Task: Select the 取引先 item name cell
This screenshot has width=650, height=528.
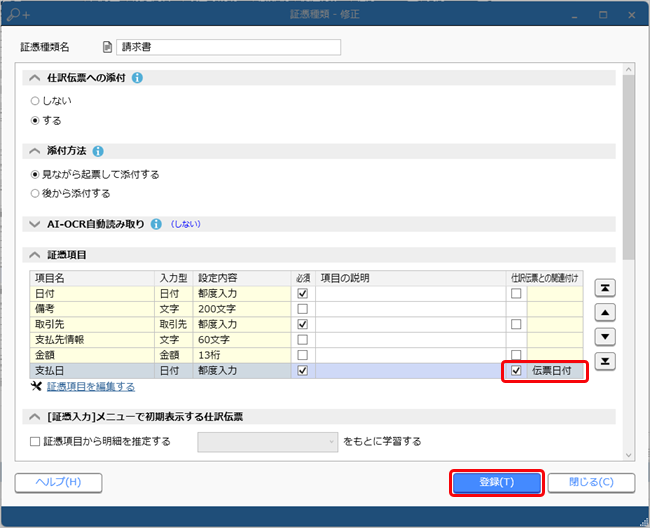Action: click(x=92, y=324)
